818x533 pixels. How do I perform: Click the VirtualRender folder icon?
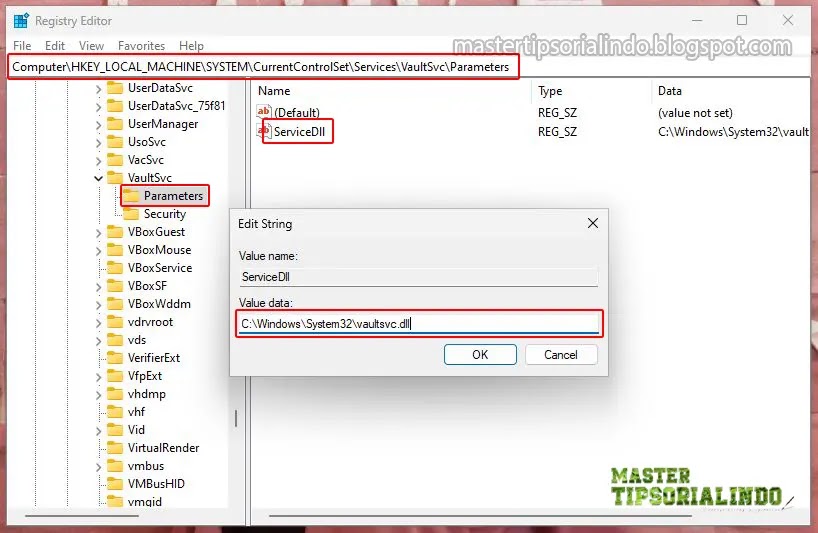coord(115,447)
